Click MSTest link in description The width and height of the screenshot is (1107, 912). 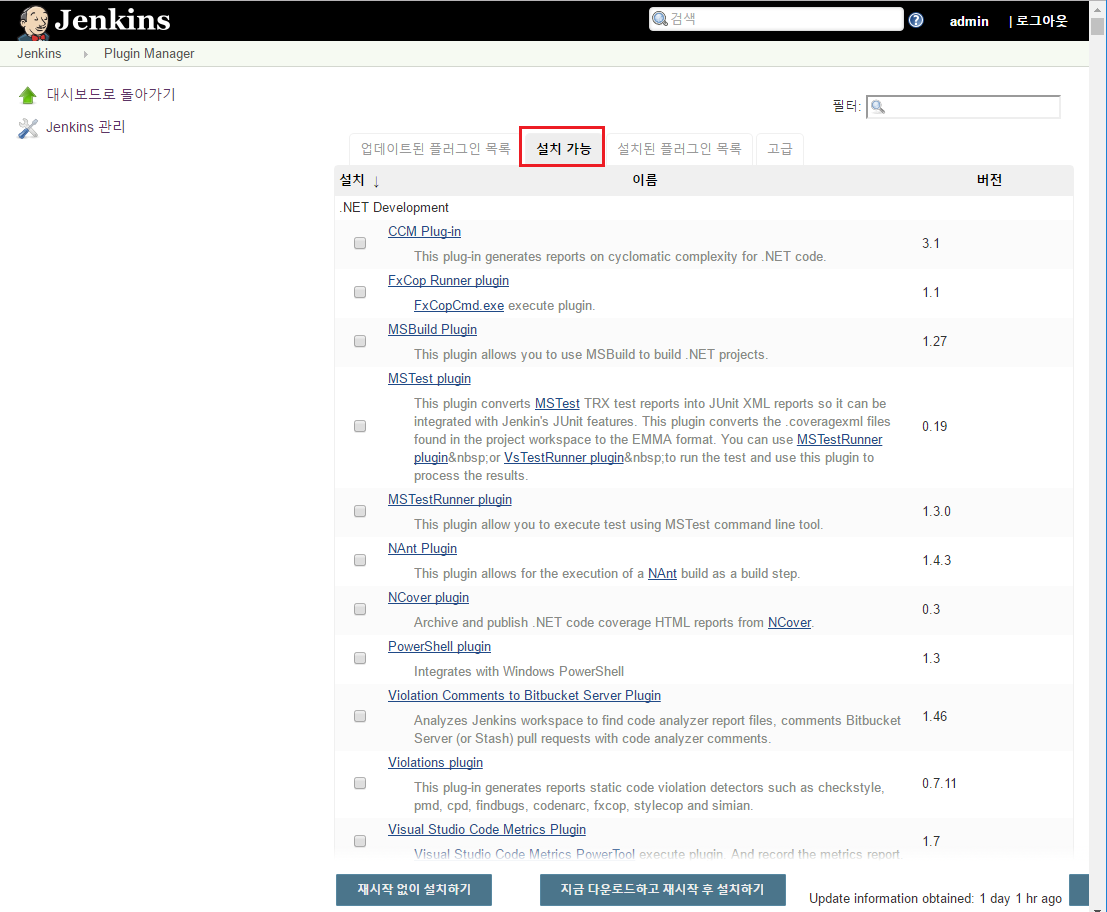click(x=557, y=404)
